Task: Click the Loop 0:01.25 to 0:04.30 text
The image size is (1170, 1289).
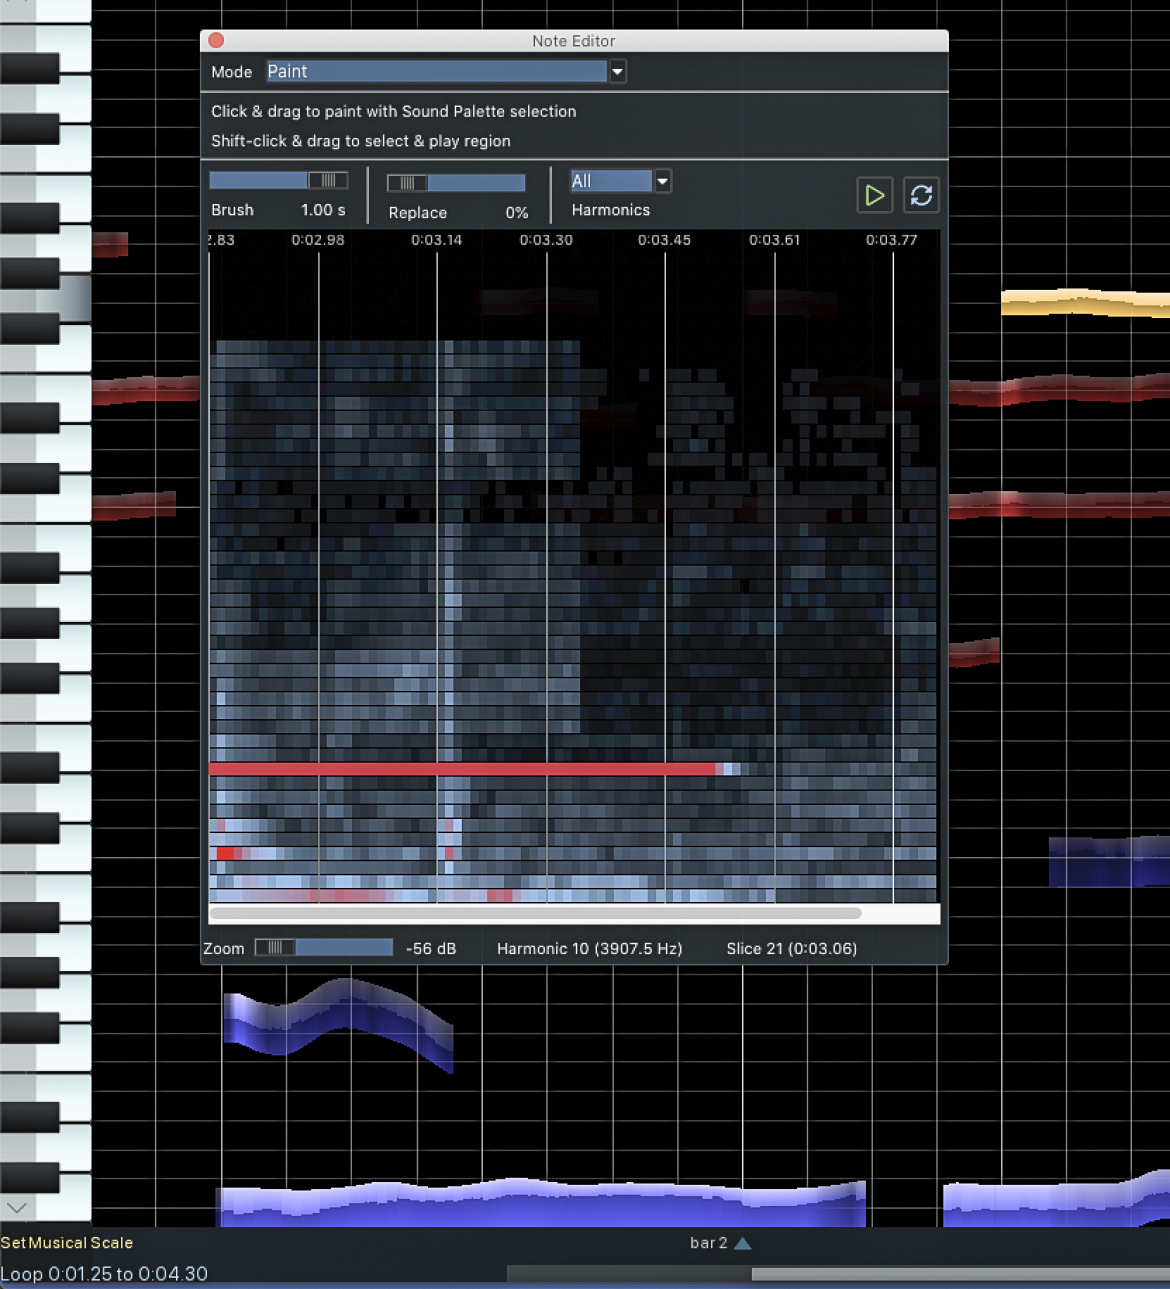Action: click(104, 1274)
